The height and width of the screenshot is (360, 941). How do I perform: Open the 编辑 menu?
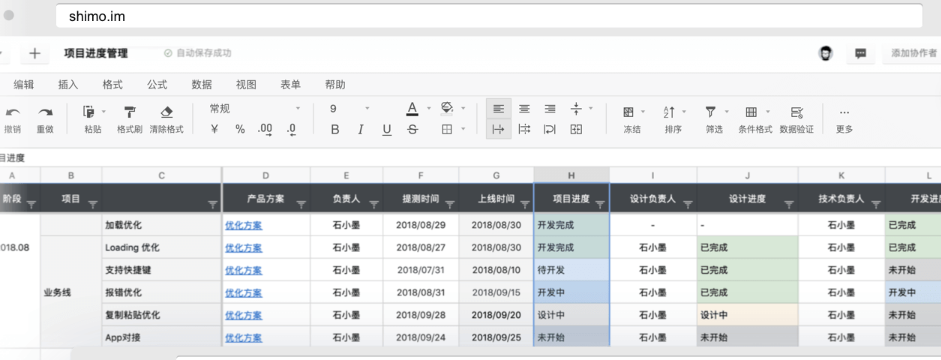[x=24, y=85]
